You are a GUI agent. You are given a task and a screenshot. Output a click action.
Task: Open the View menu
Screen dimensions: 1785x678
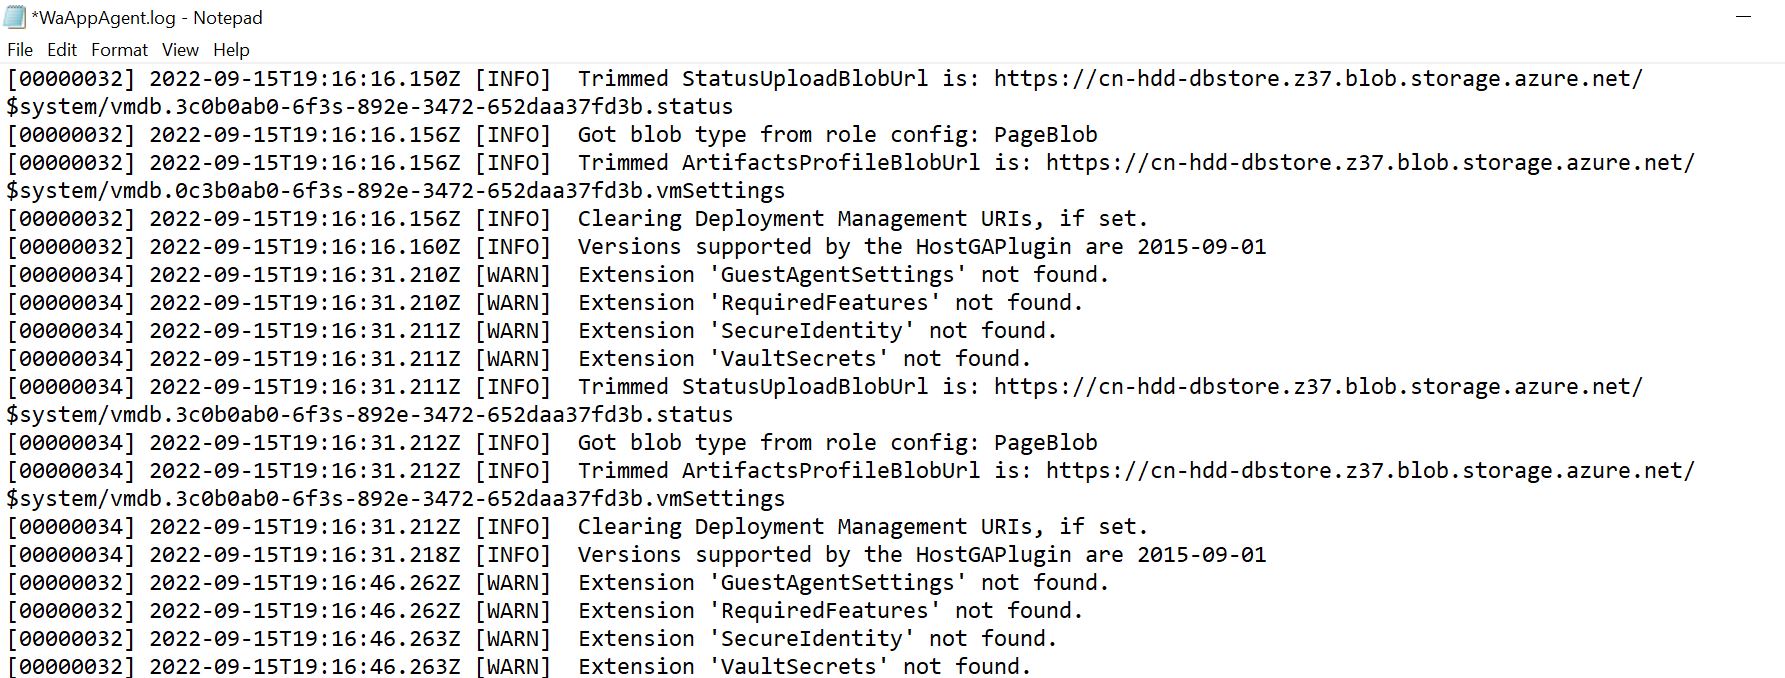point(180,49)
